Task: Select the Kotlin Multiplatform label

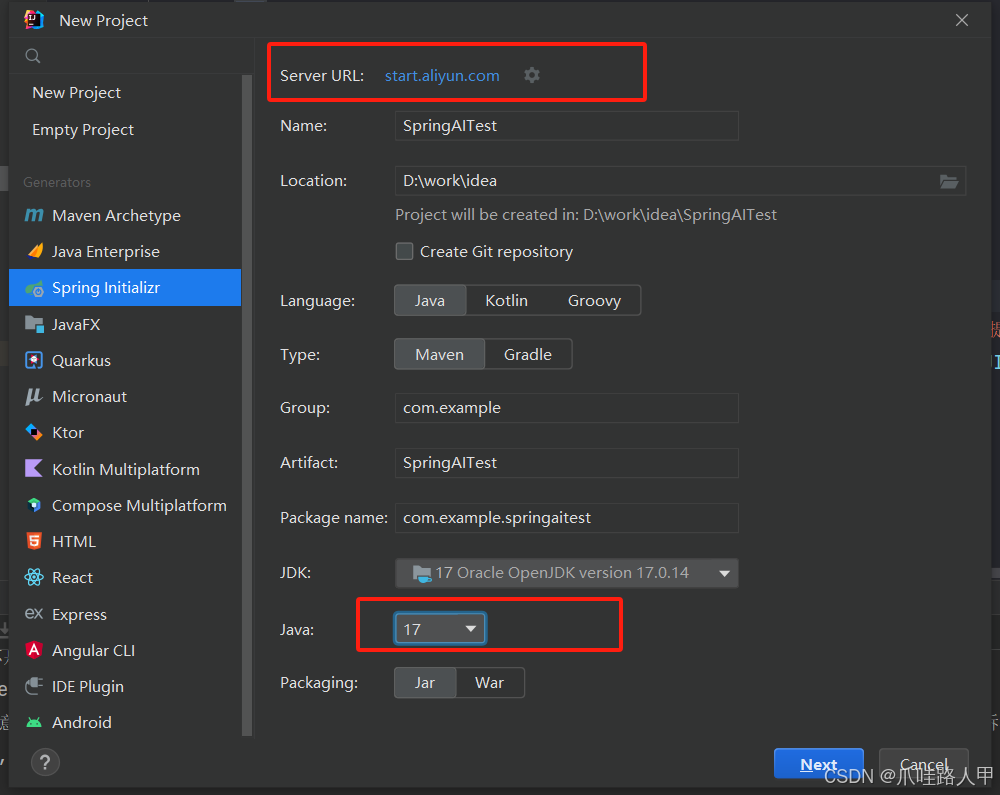Action: (126, 469)
